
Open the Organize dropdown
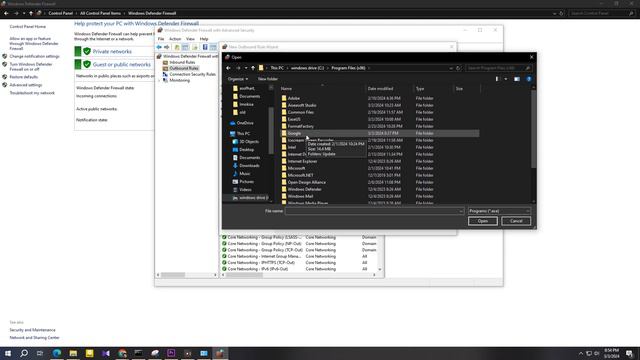coord(238,79)
